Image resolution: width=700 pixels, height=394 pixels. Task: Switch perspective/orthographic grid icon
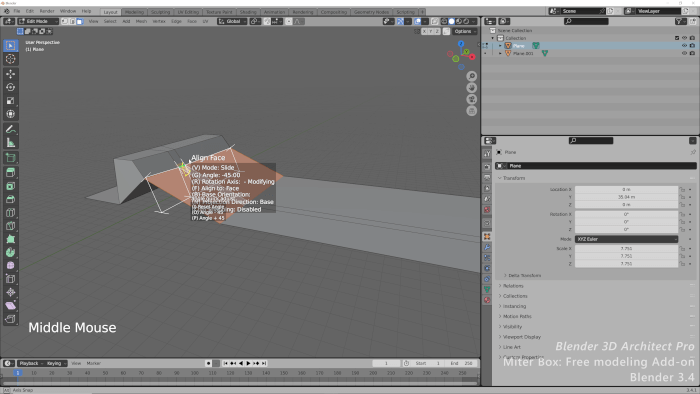pyautogui.click(x=471, y=111)
